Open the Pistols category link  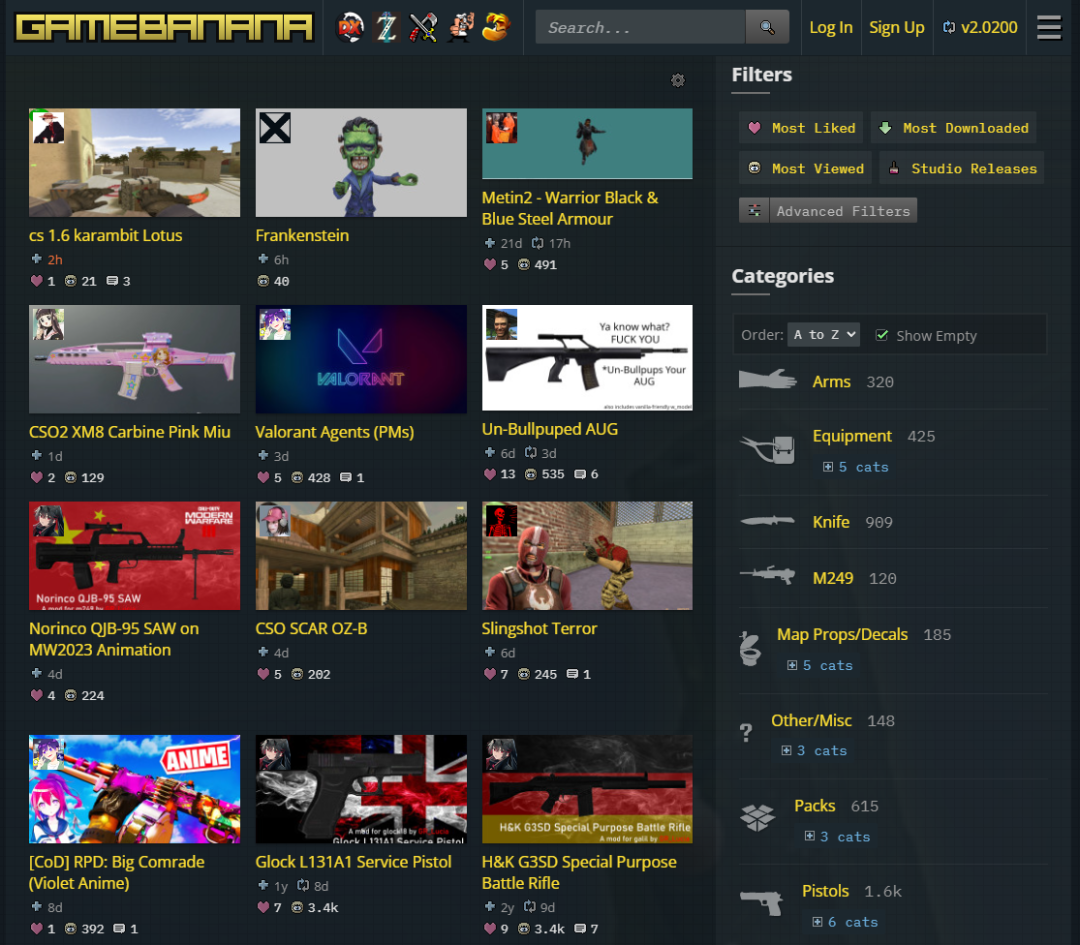825,891
